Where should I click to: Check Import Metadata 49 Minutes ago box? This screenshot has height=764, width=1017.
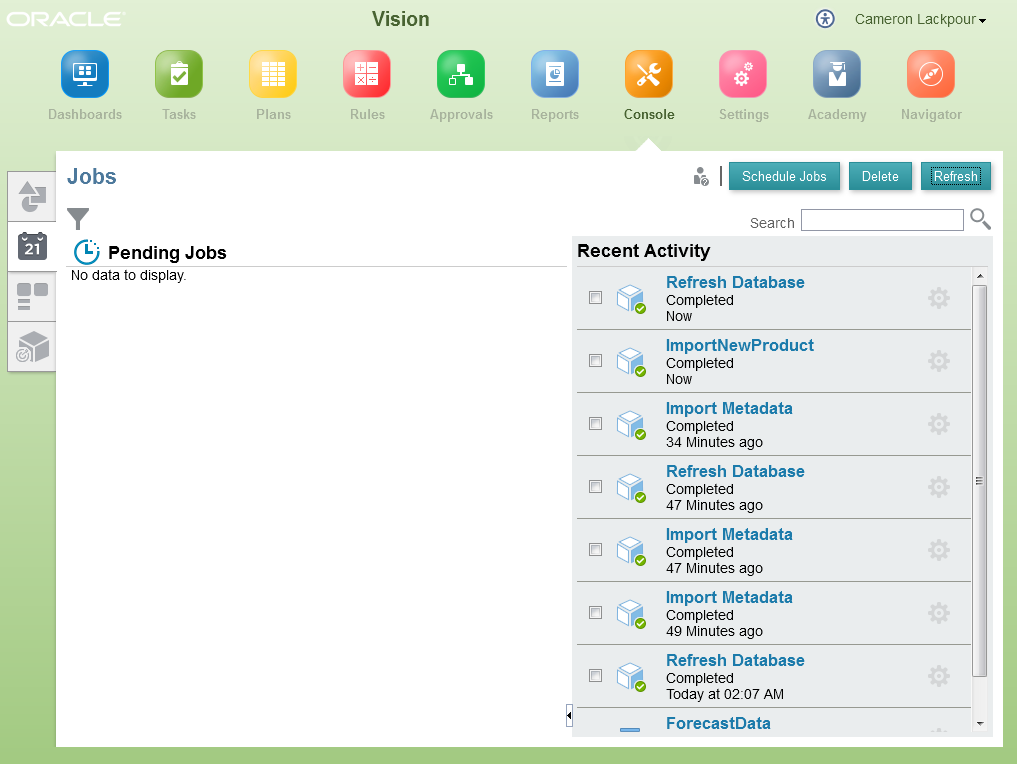click(595, 612)
